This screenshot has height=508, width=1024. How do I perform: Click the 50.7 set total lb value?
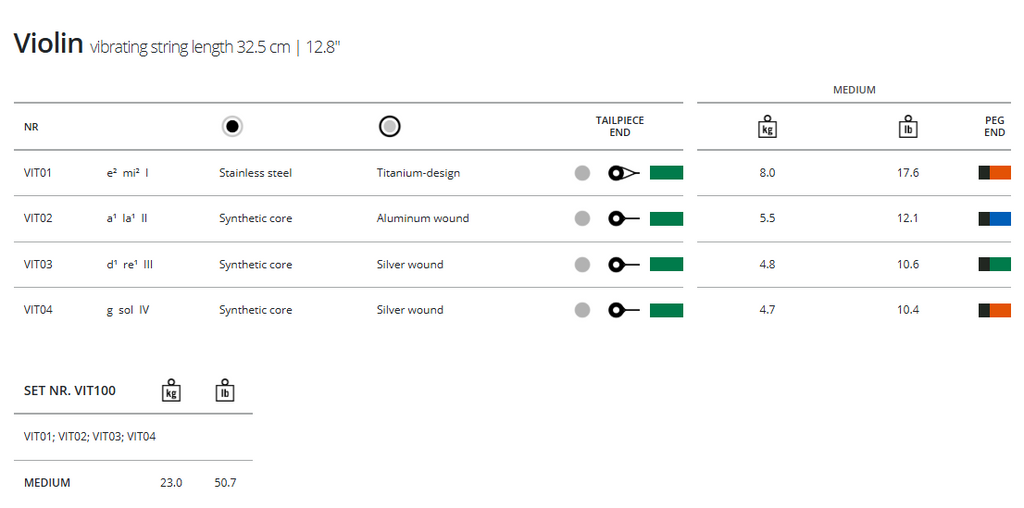coord(225,483)
